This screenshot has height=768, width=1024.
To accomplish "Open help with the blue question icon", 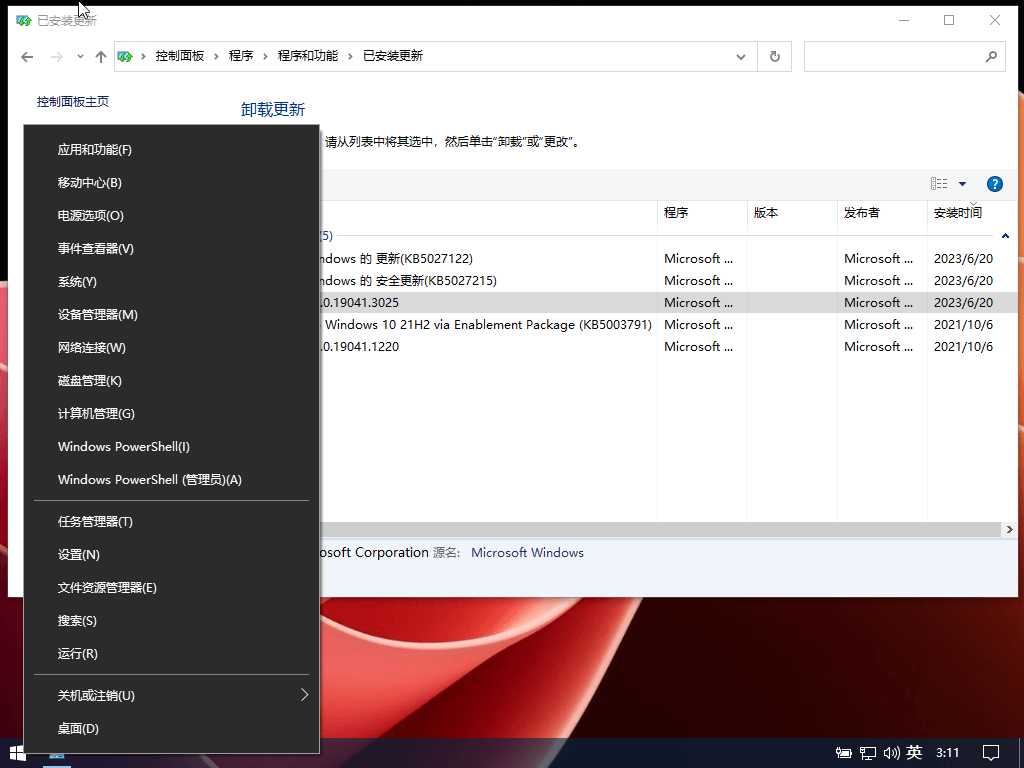I will [x=995, y=184].
